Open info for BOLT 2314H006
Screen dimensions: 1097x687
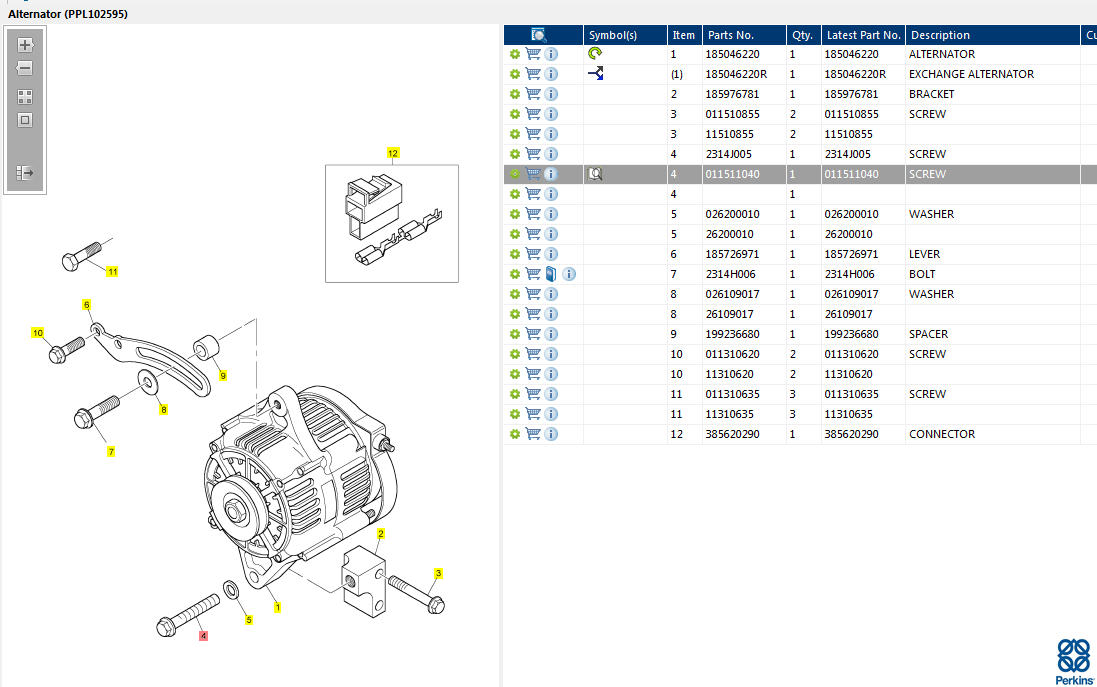pyautogui.click(x=569, y=274)
